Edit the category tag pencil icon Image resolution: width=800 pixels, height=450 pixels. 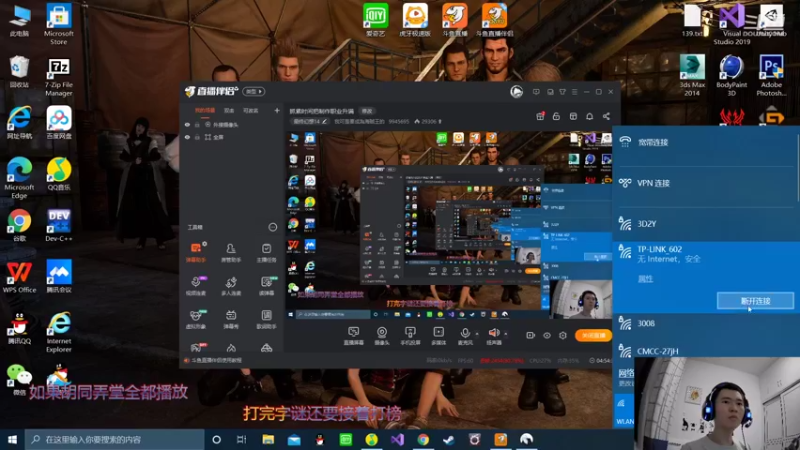324,121
